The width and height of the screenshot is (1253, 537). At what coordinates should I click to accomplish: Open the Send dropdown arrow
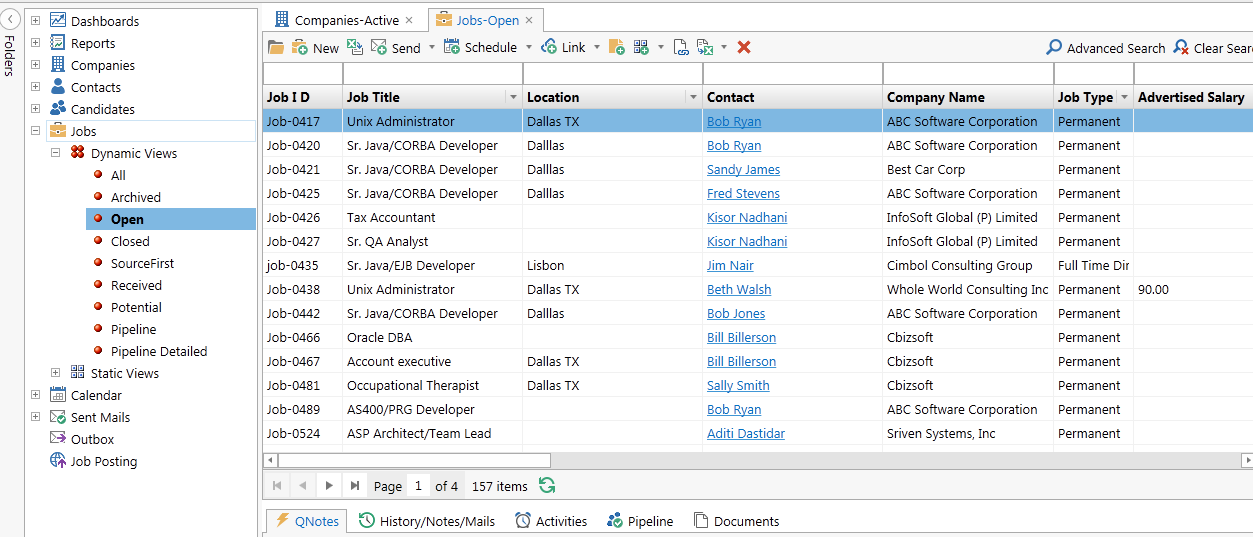click(432, 47)
